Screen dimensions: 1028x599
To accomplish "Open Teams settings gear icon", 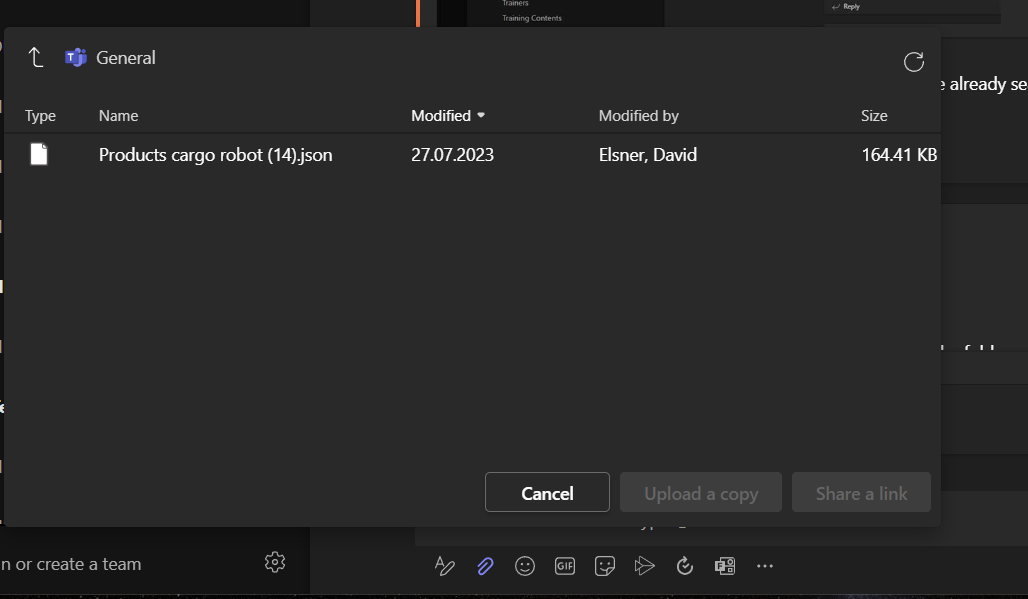I will 275,563.
